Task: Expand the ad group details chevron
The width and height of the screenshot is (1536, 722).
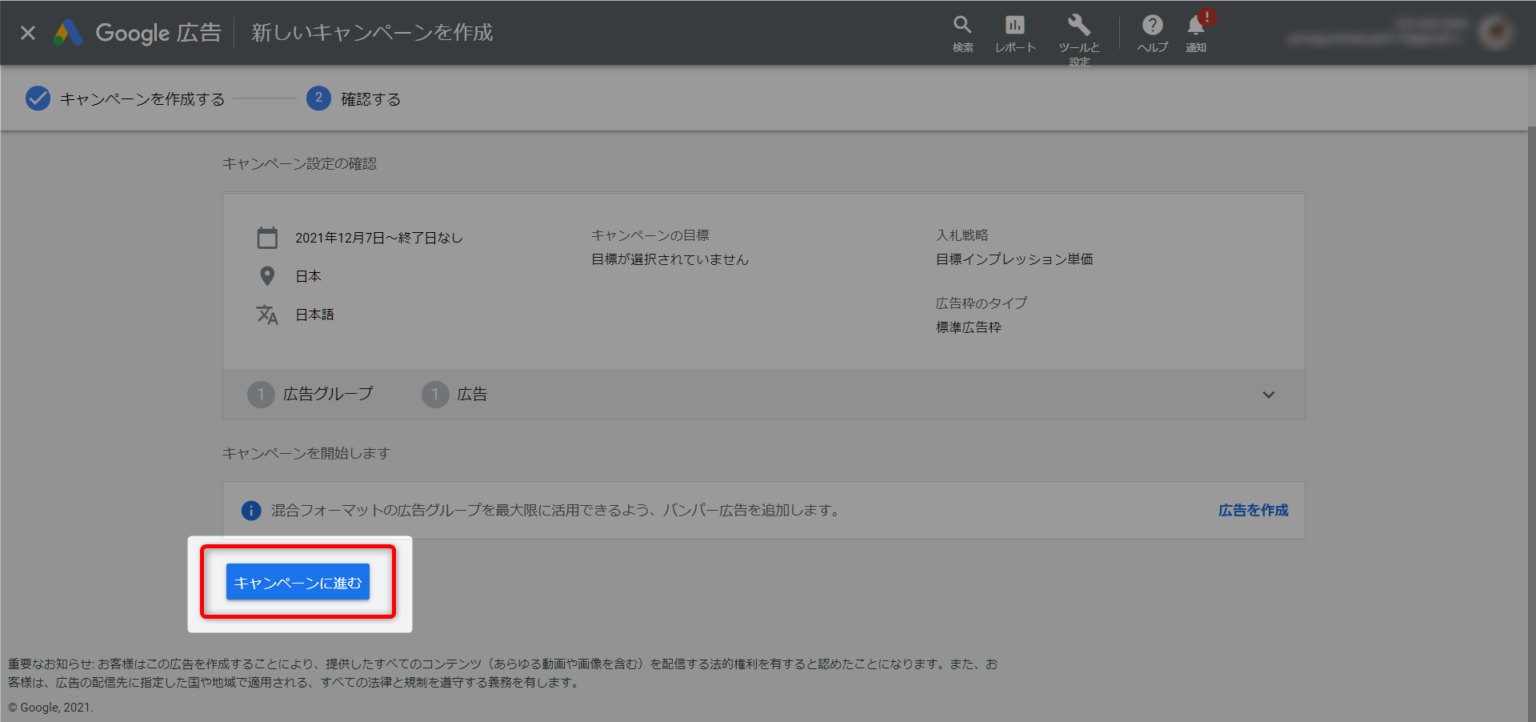Action: [x=1268, y=395]
